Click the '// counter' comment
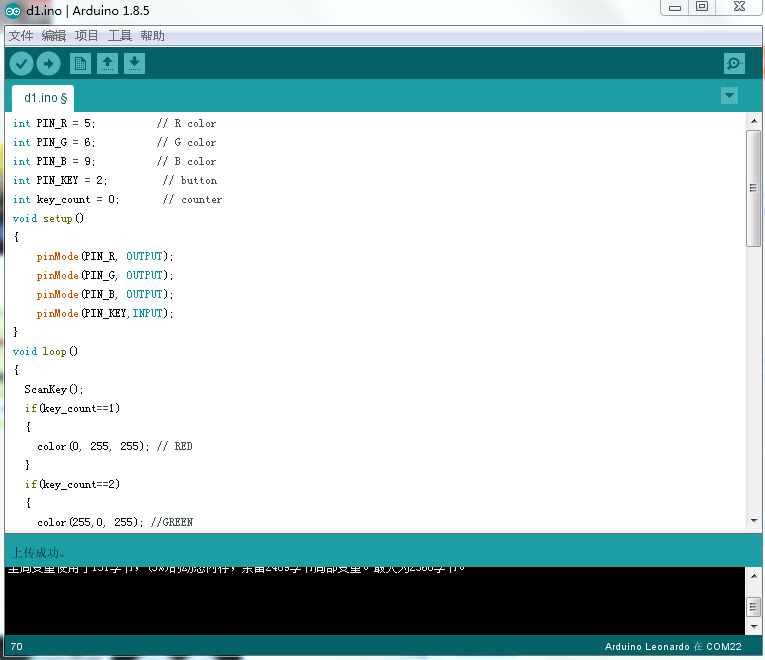 pos(192,200)
